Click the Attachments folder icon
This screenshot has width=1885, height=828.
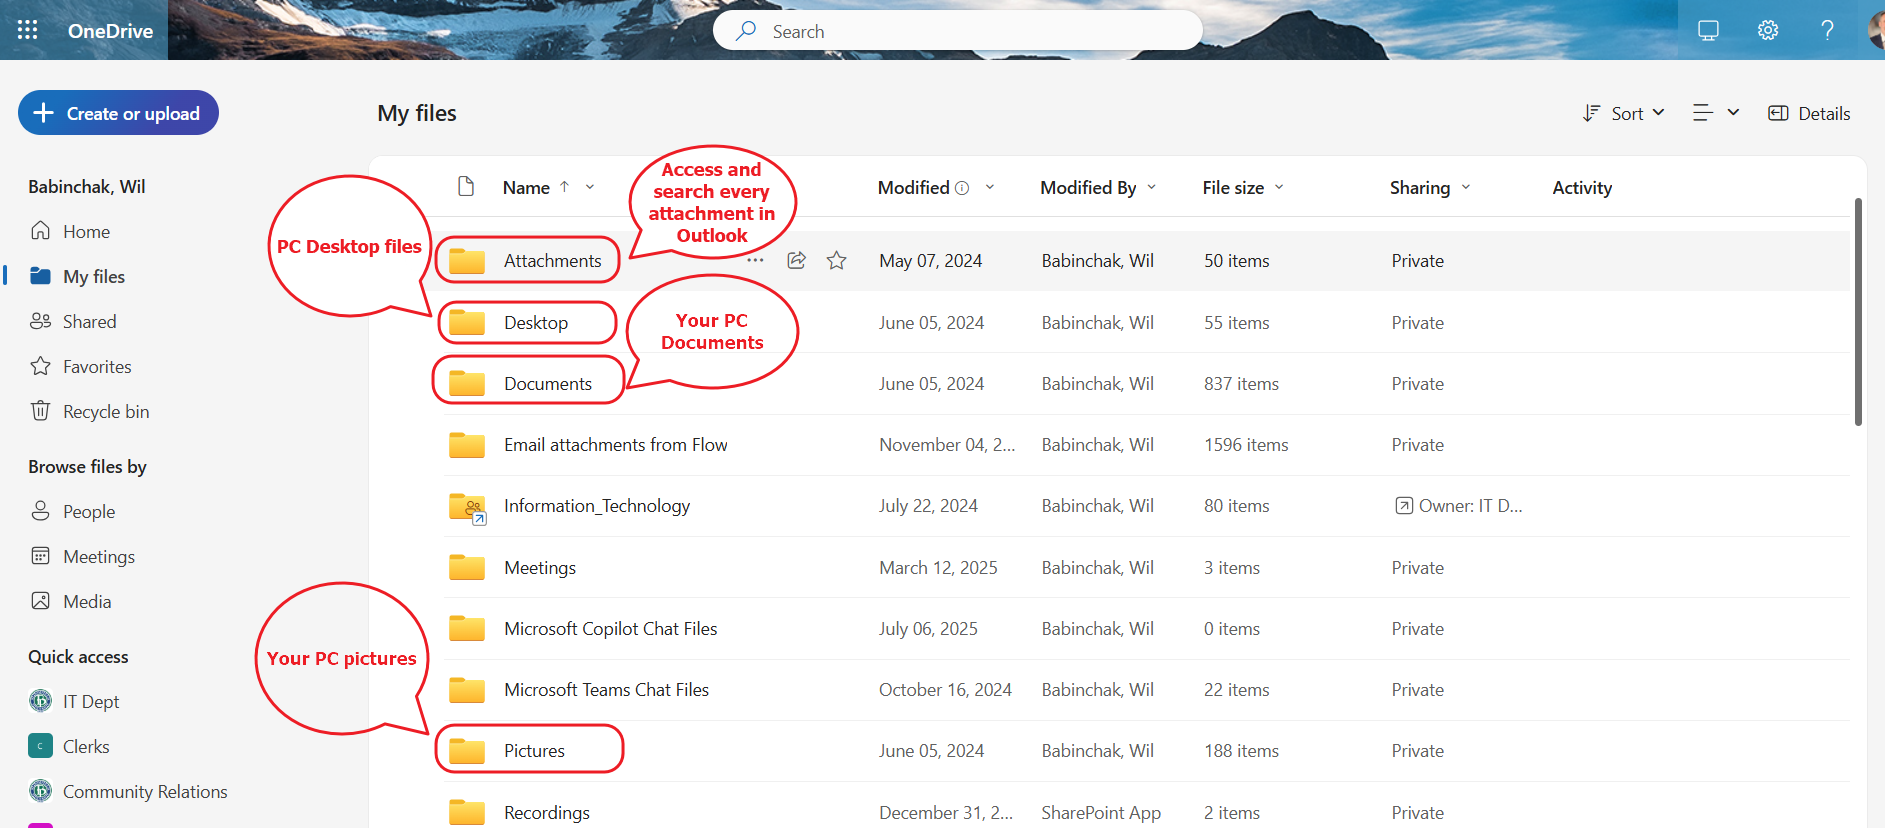tap(467, 261)
